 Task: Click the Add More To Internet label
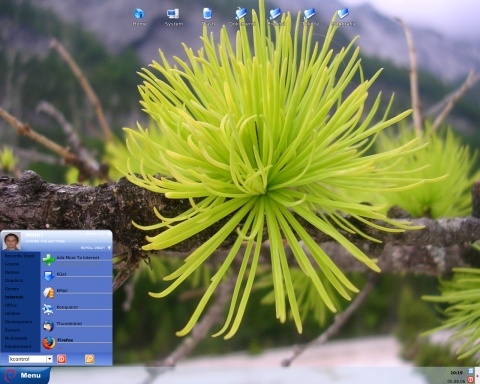pos(78,258)
